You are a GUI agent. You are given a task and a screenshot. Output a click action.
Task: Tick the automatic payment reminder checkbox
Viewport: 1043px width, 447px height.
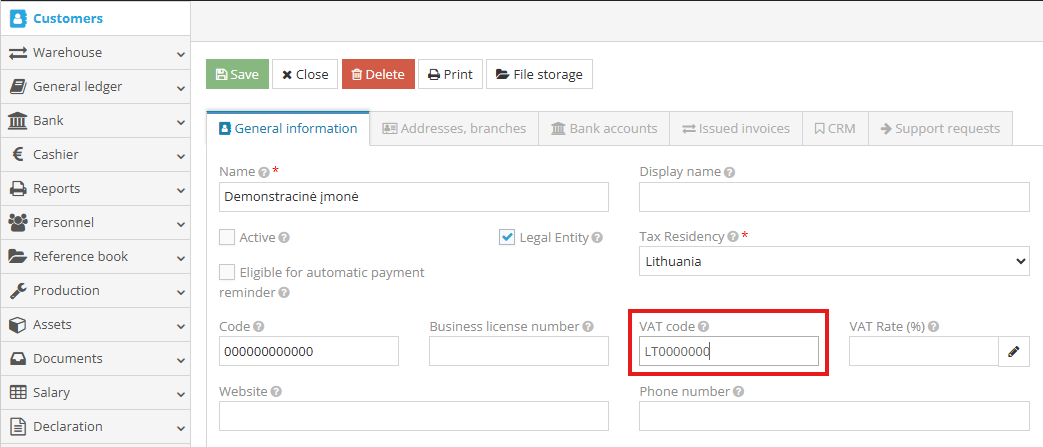[x=227, y=272]
